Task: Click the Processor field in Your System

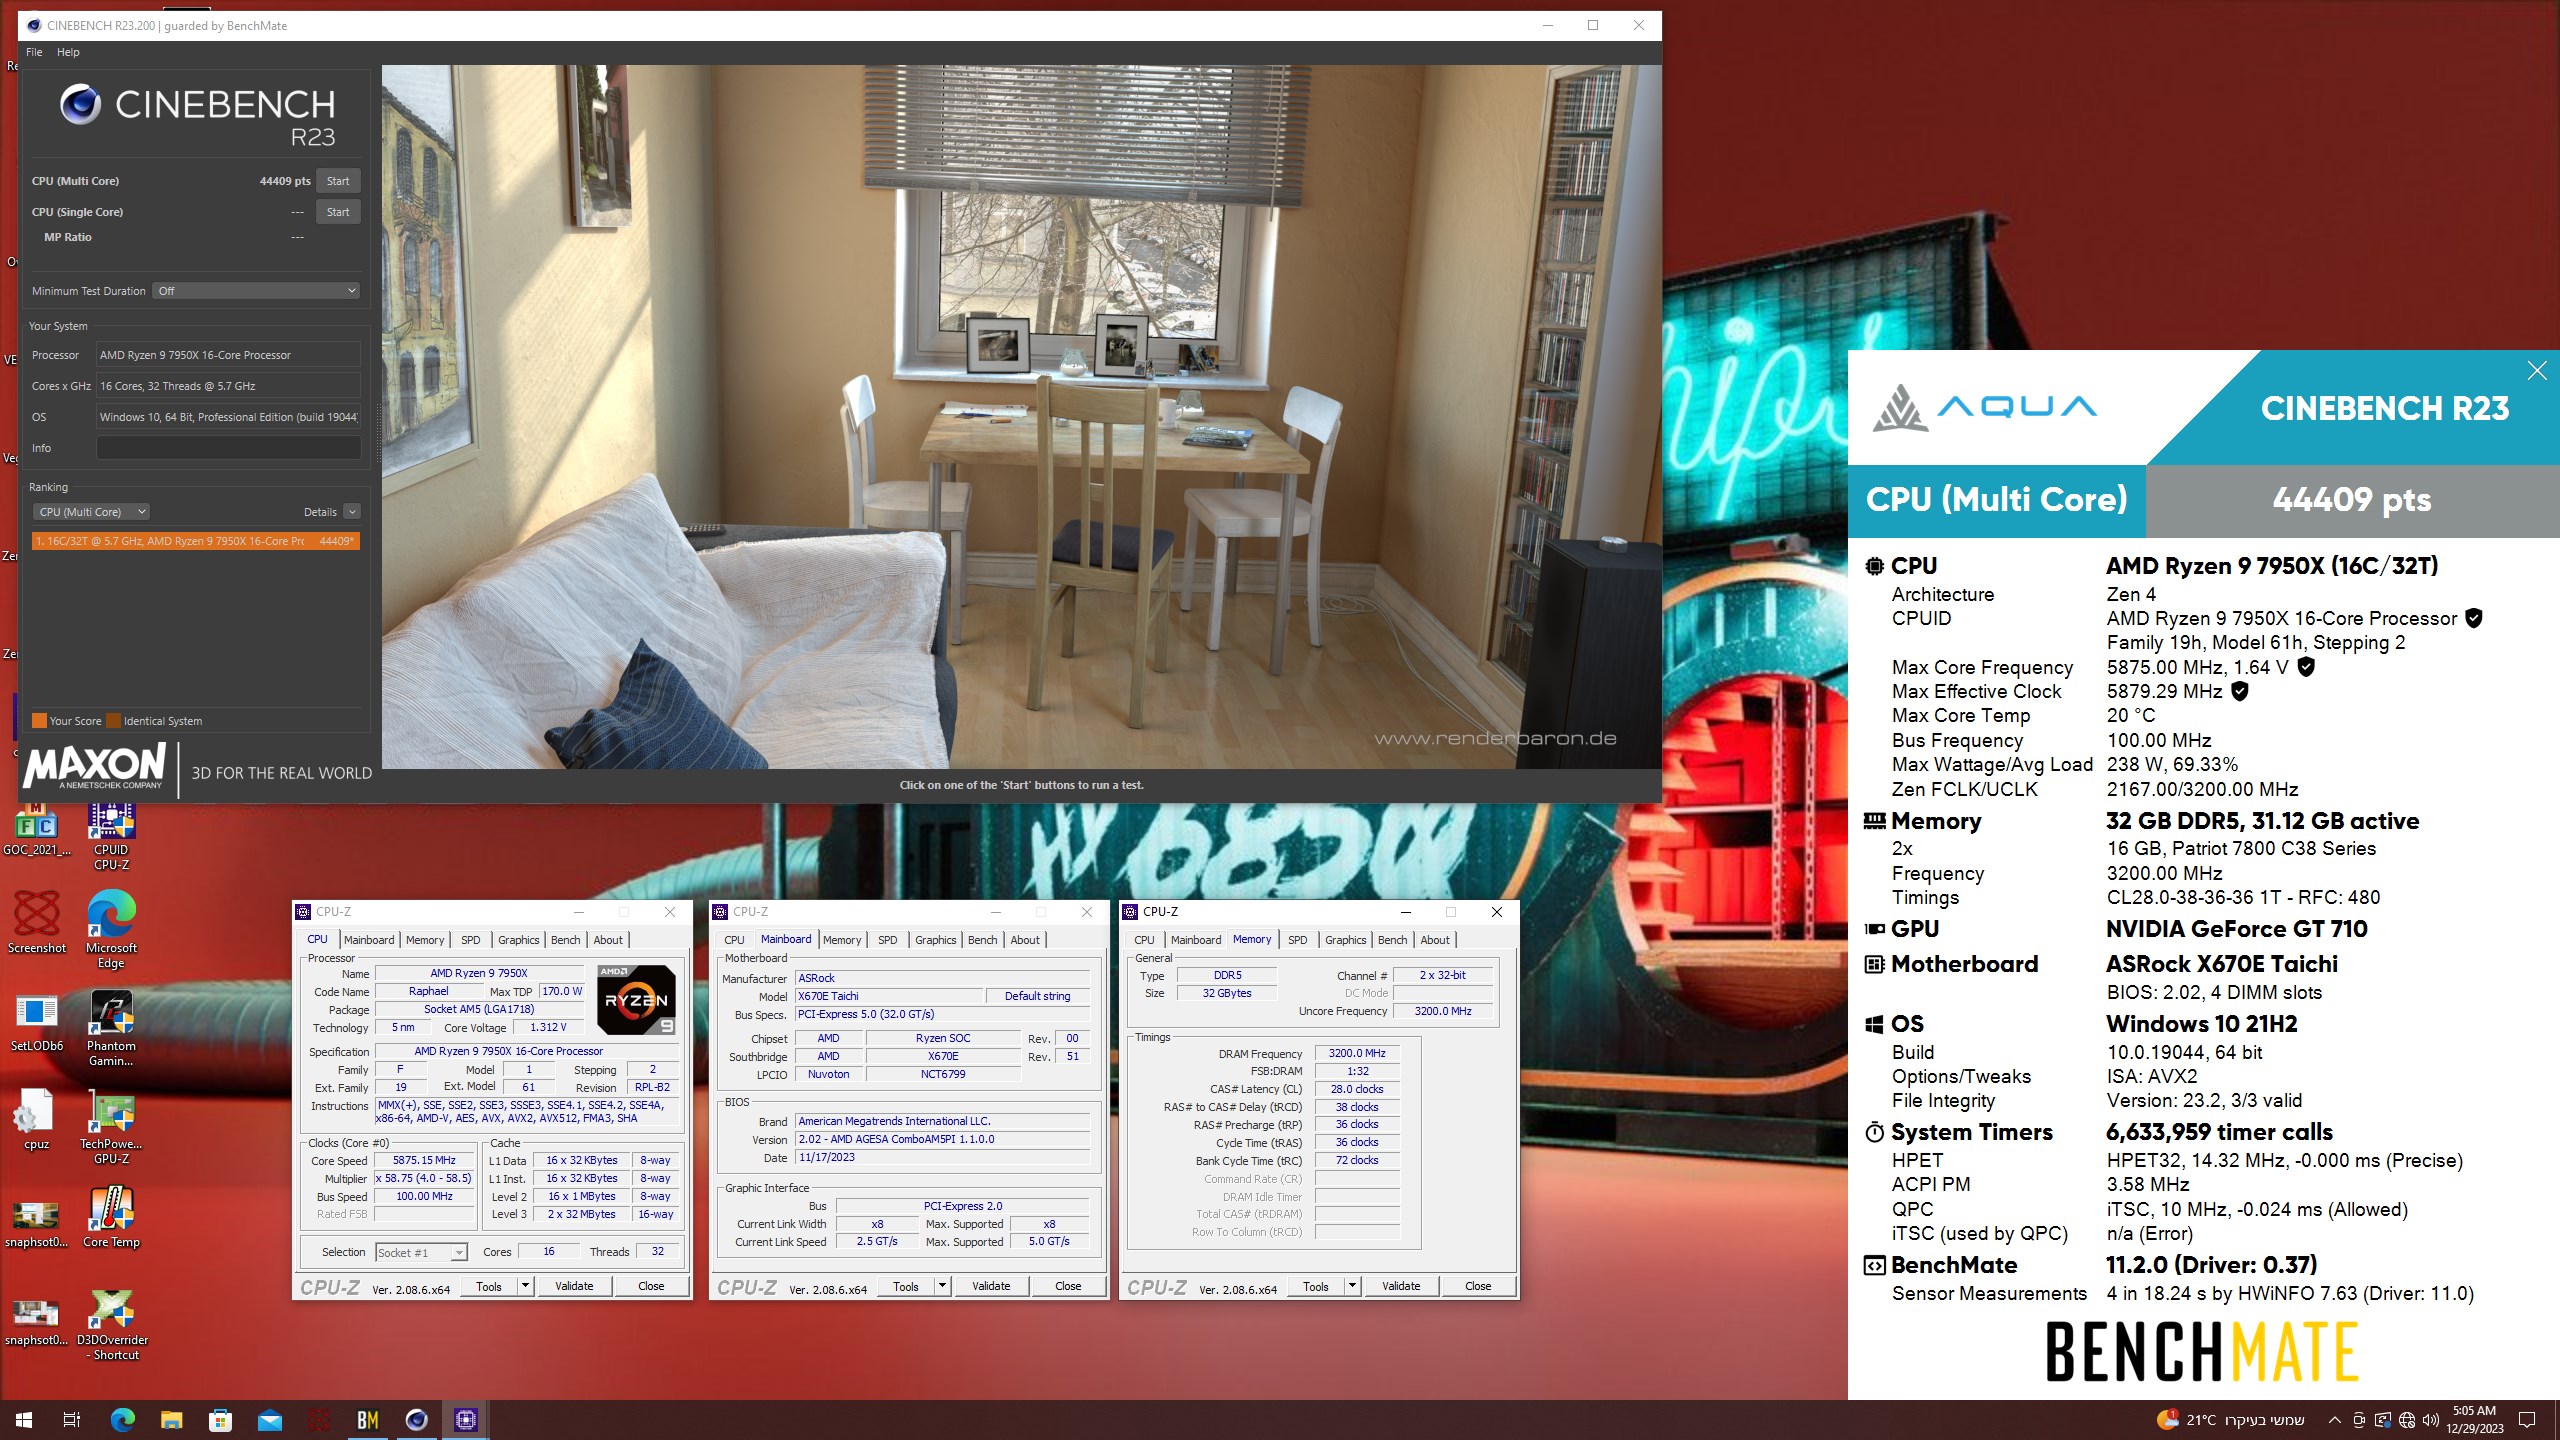Action: (228, 355)
